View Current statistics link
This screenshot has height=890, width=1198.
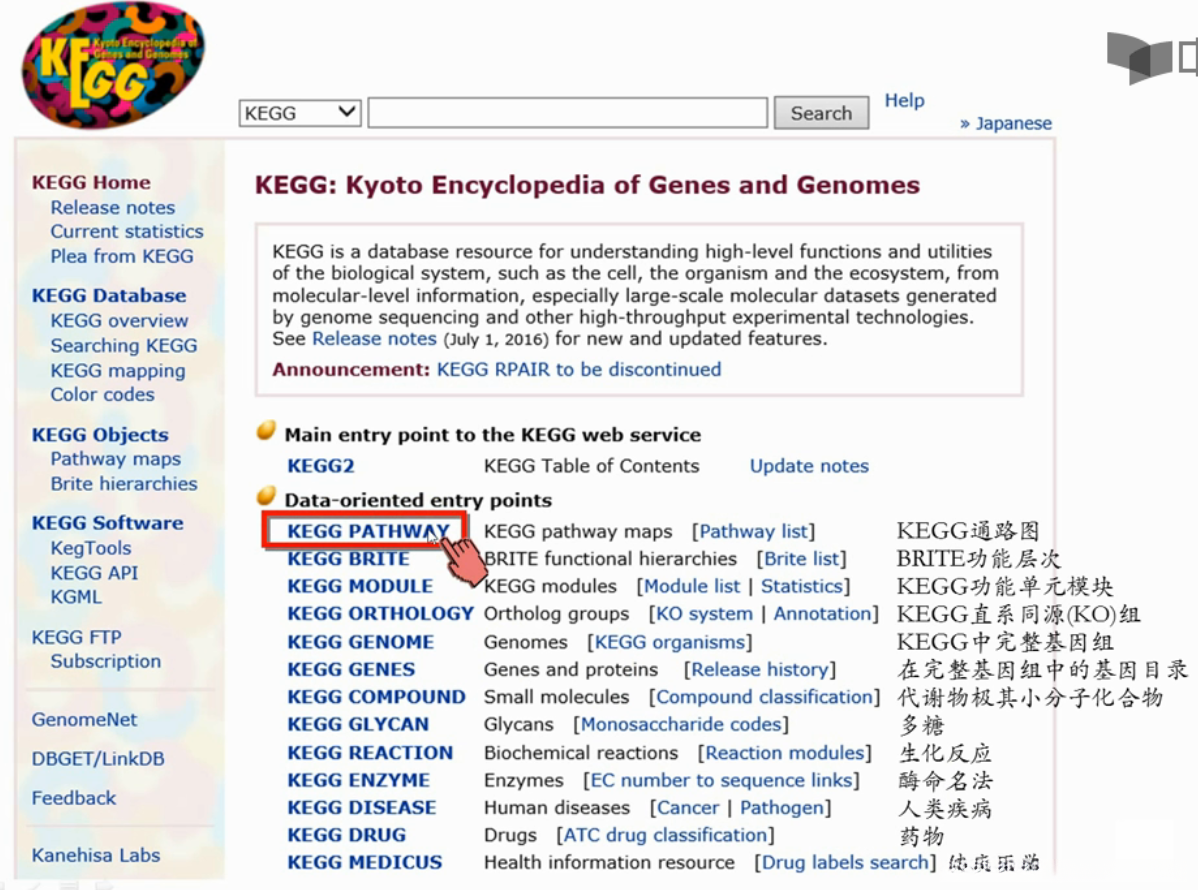point(127,231)
